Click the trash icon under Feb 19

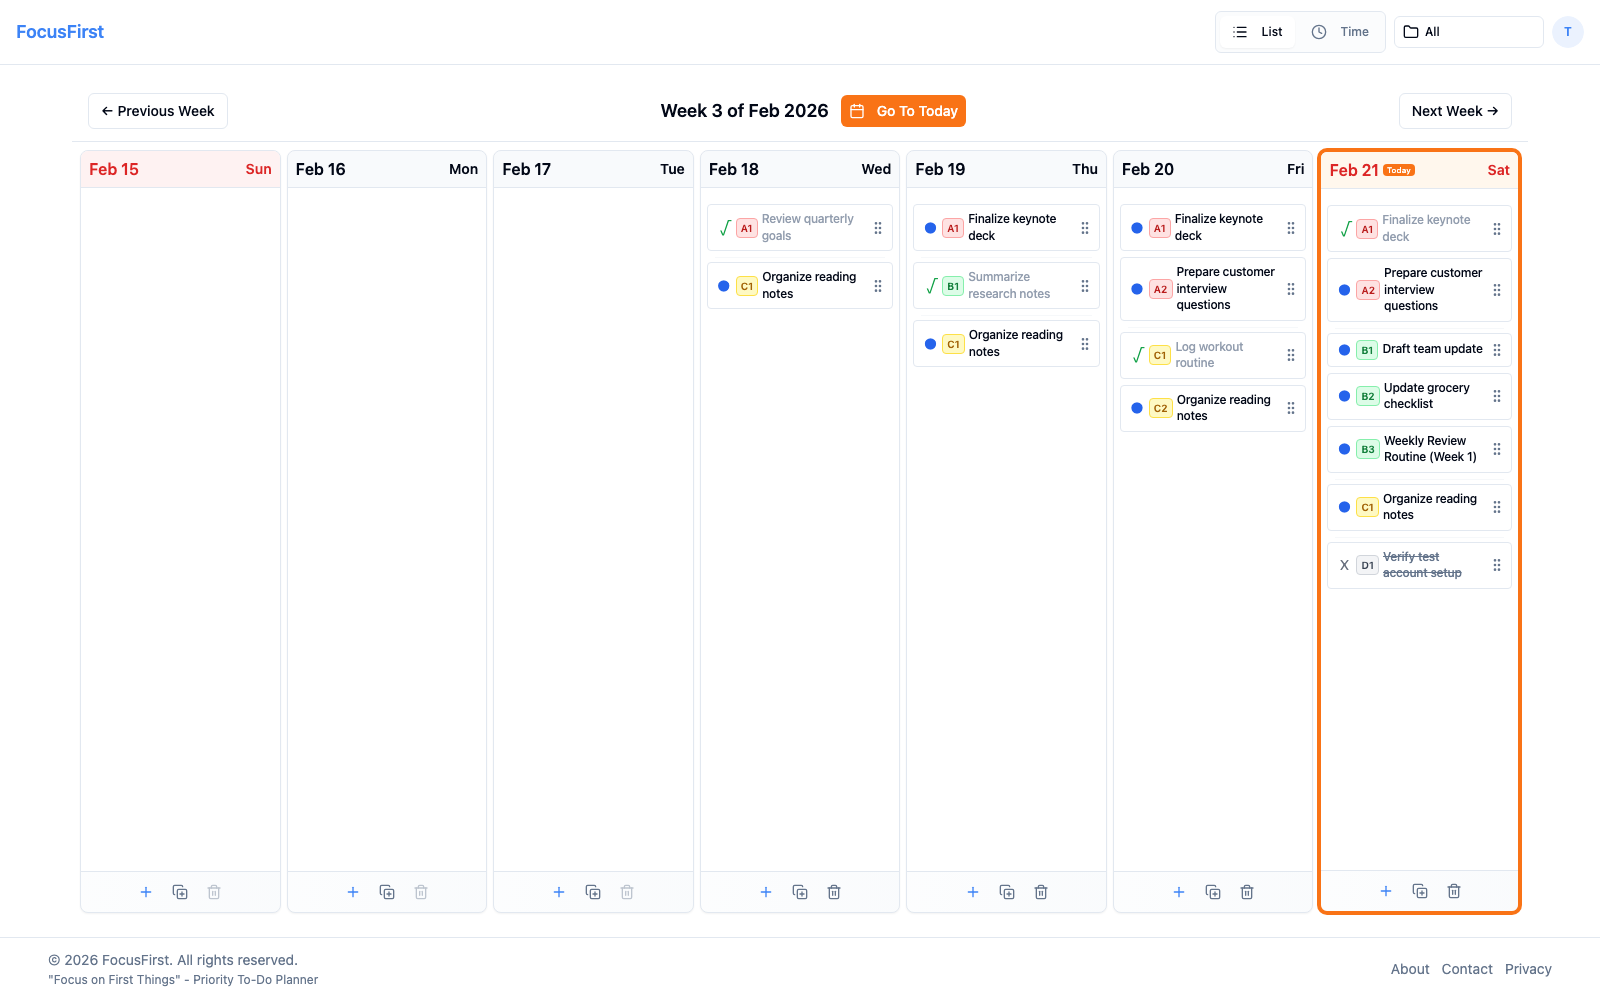1040,891
